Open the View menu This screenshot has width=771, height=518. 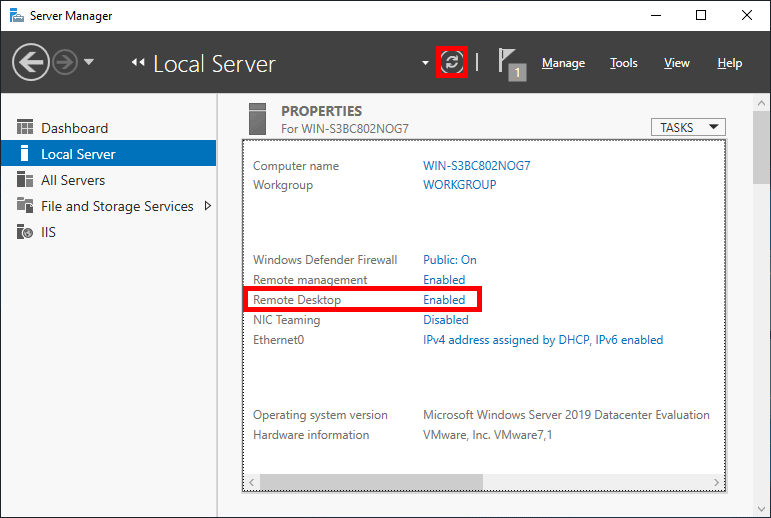tap(677, 63)
